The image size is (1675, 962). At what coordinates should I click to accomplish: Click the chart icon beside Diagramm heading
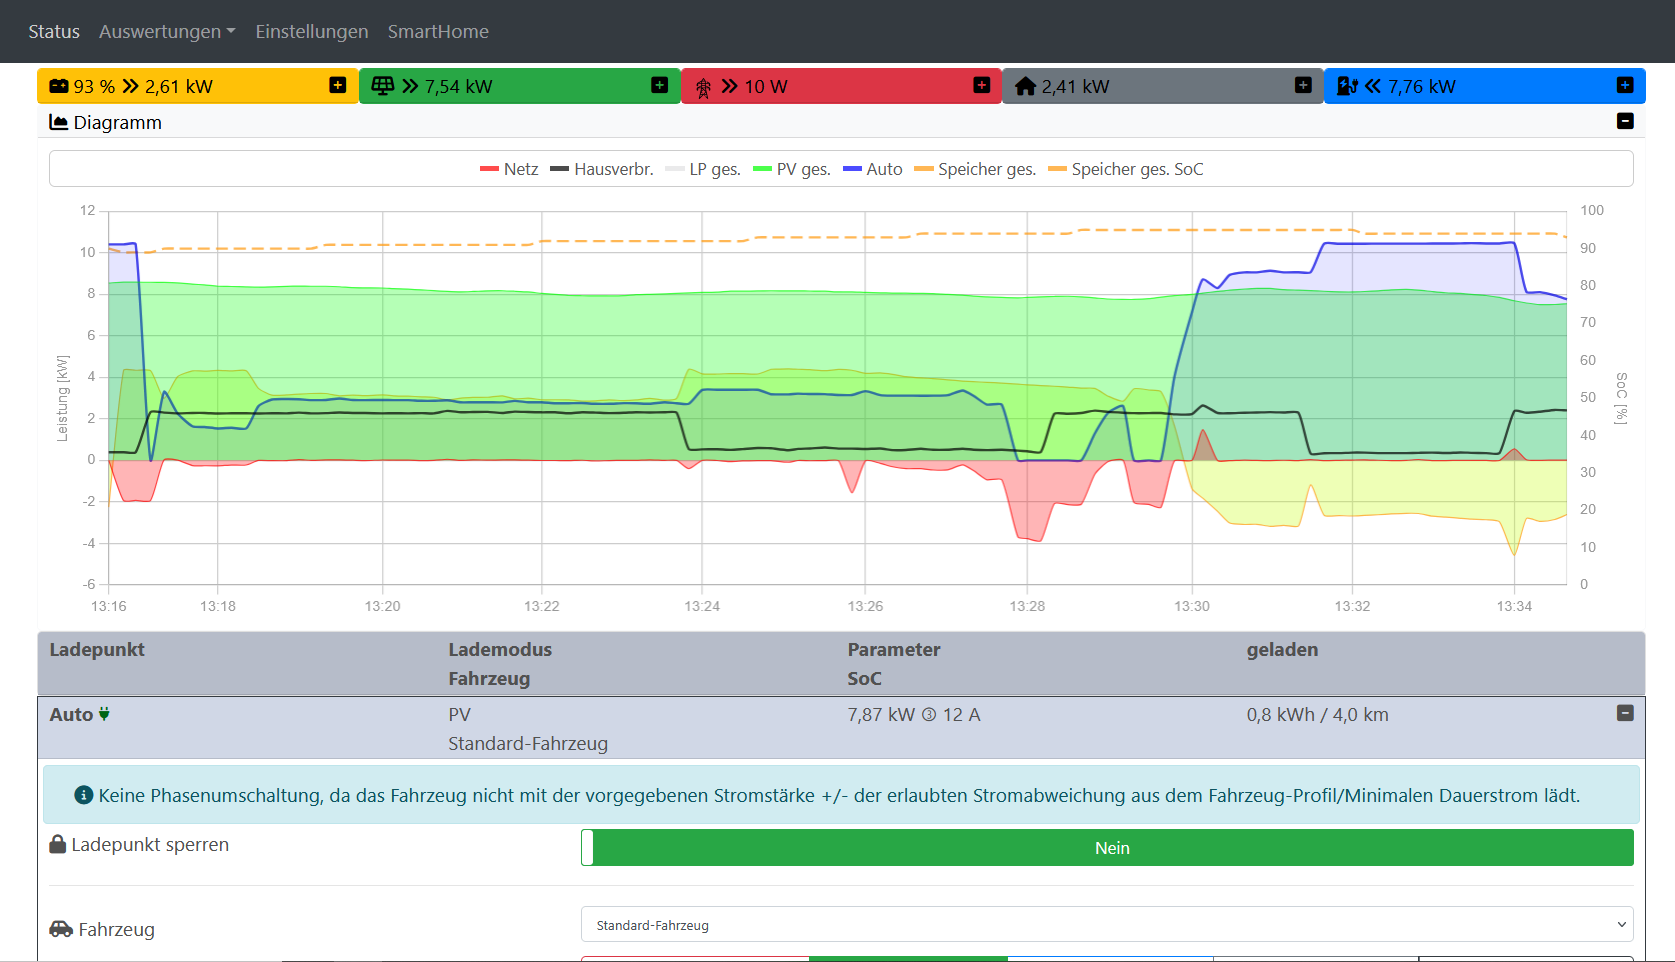pos(59,123)
